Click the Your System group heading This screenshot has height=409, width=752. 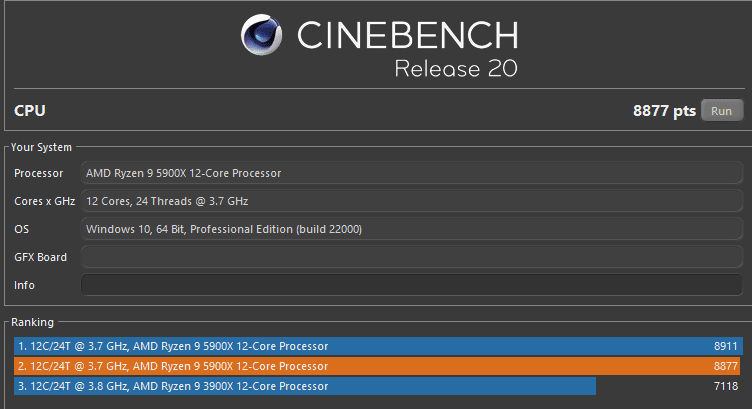tap(41, 148)
